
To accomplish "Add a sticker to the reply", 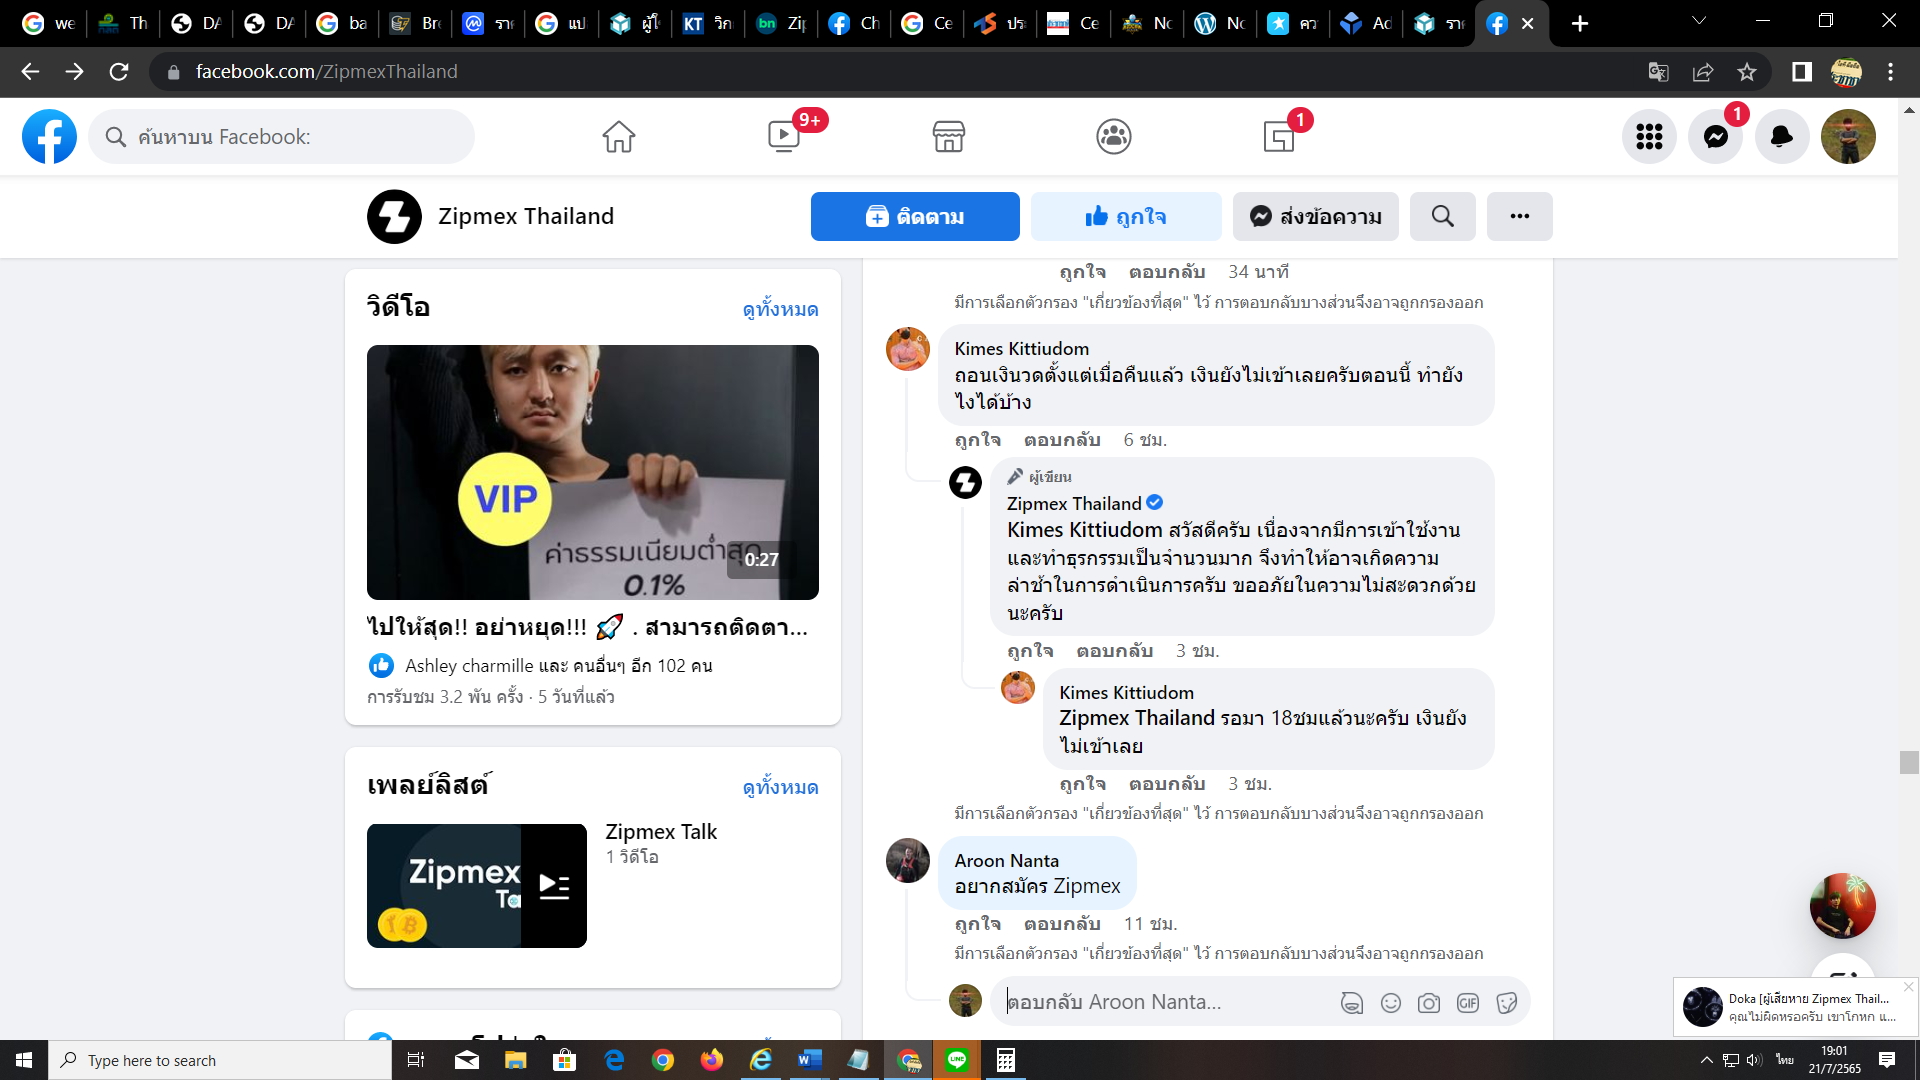I will tap(1506, 1003).
